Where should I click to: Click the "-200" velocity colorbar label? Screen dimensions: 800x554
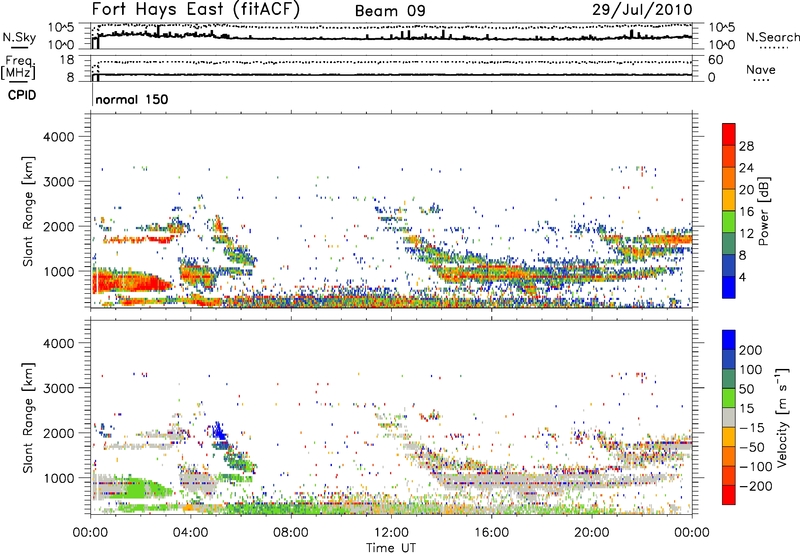[756, 486]
